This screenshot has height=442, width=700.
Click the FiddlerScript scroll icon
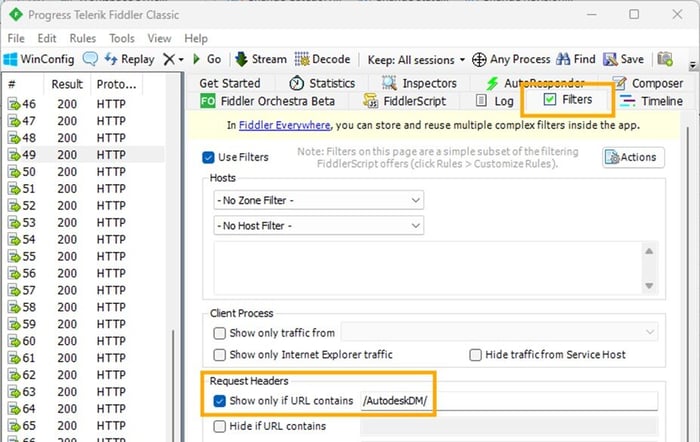371,101
